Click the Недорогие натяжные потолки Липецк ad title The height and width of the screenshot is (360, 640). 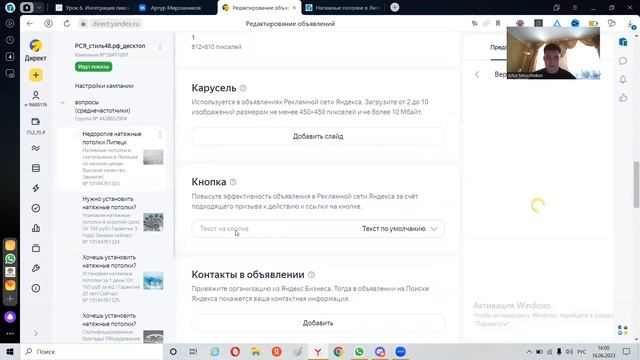(x=112, y=138)
